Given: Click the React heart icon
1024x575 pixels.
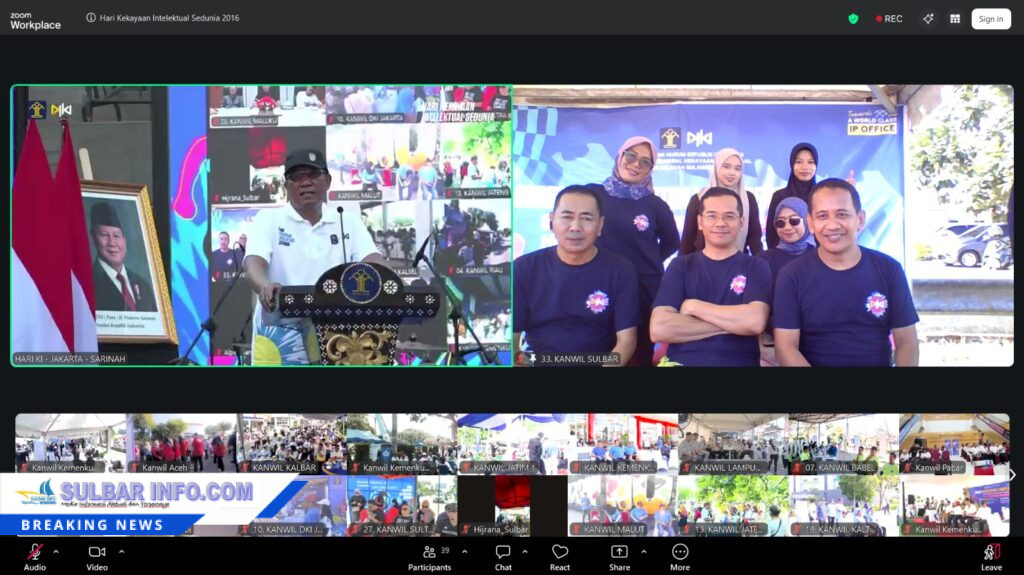Looking at the screenshot, I should click(560, 552).
